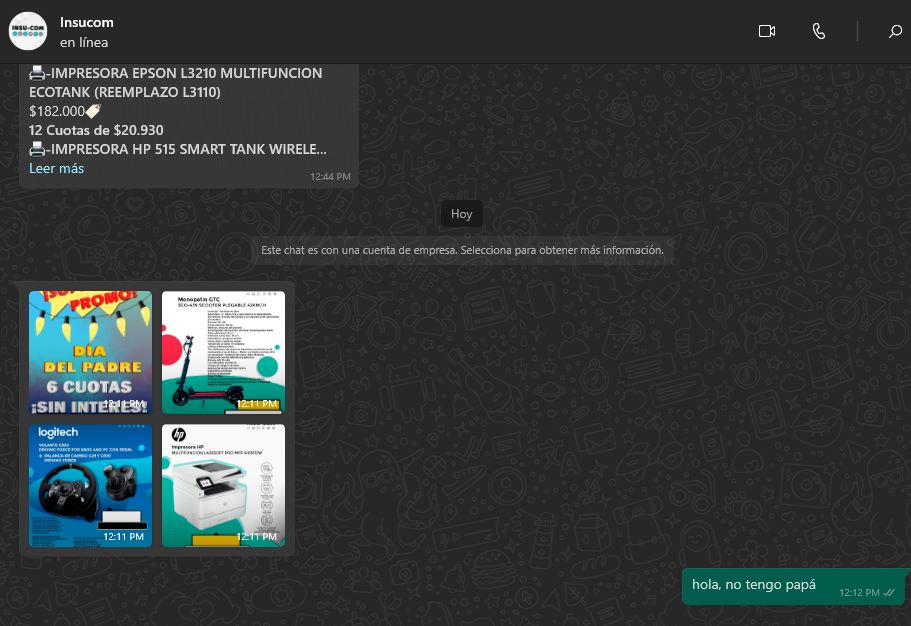Screen dimensions: 911x626
Task: Click the HP 515 Smart Tank line
Action: (x=178, y=149)
